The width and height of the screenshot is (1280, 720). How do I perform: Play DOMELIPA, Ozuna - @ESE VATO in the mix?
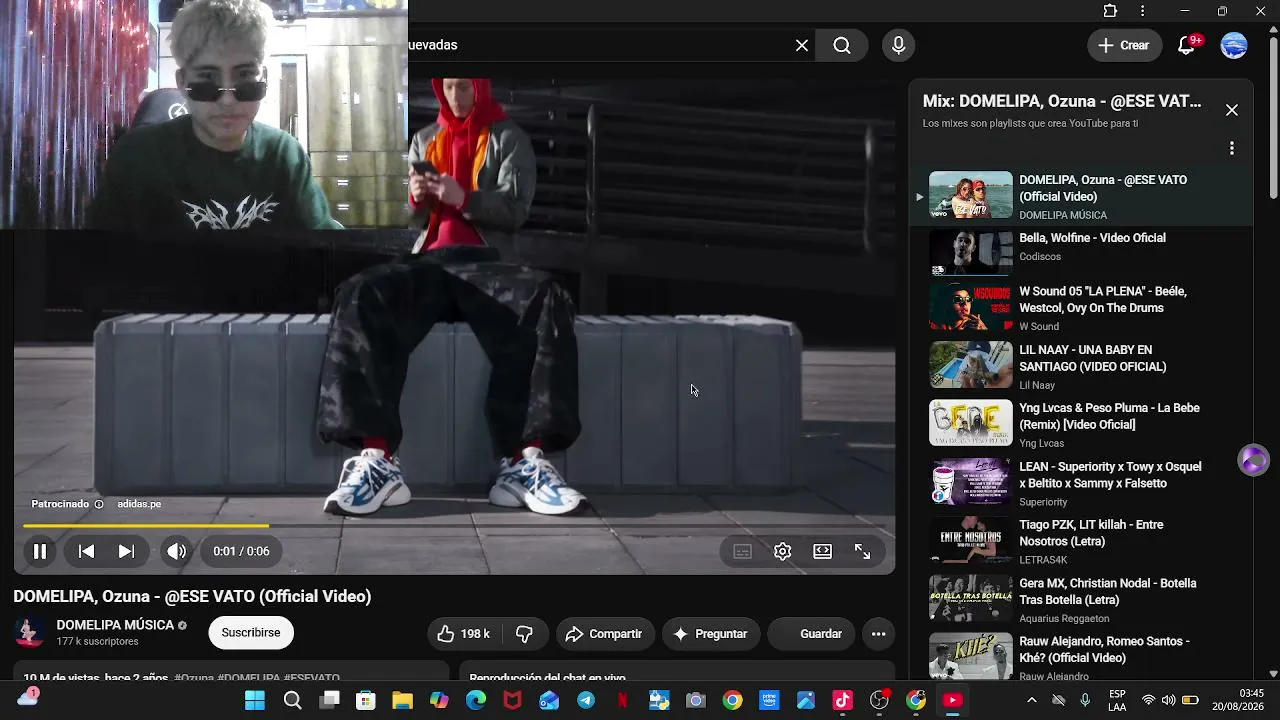coord(1080,196)
